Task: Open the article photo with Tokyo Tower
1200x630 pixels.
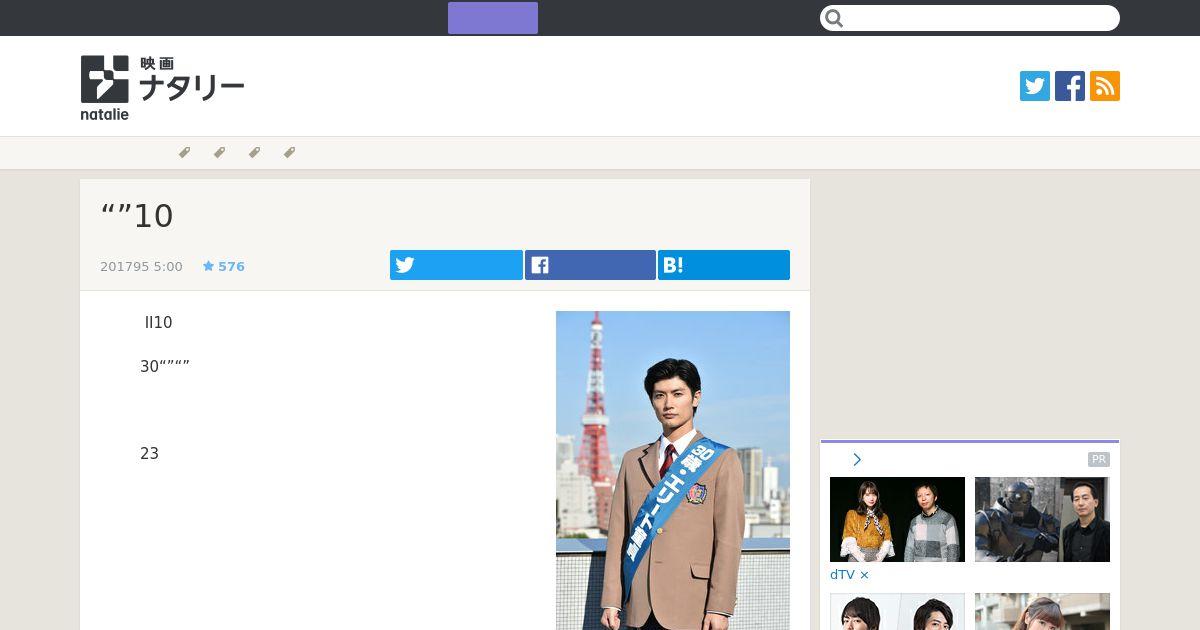Action: click(673, 470)
